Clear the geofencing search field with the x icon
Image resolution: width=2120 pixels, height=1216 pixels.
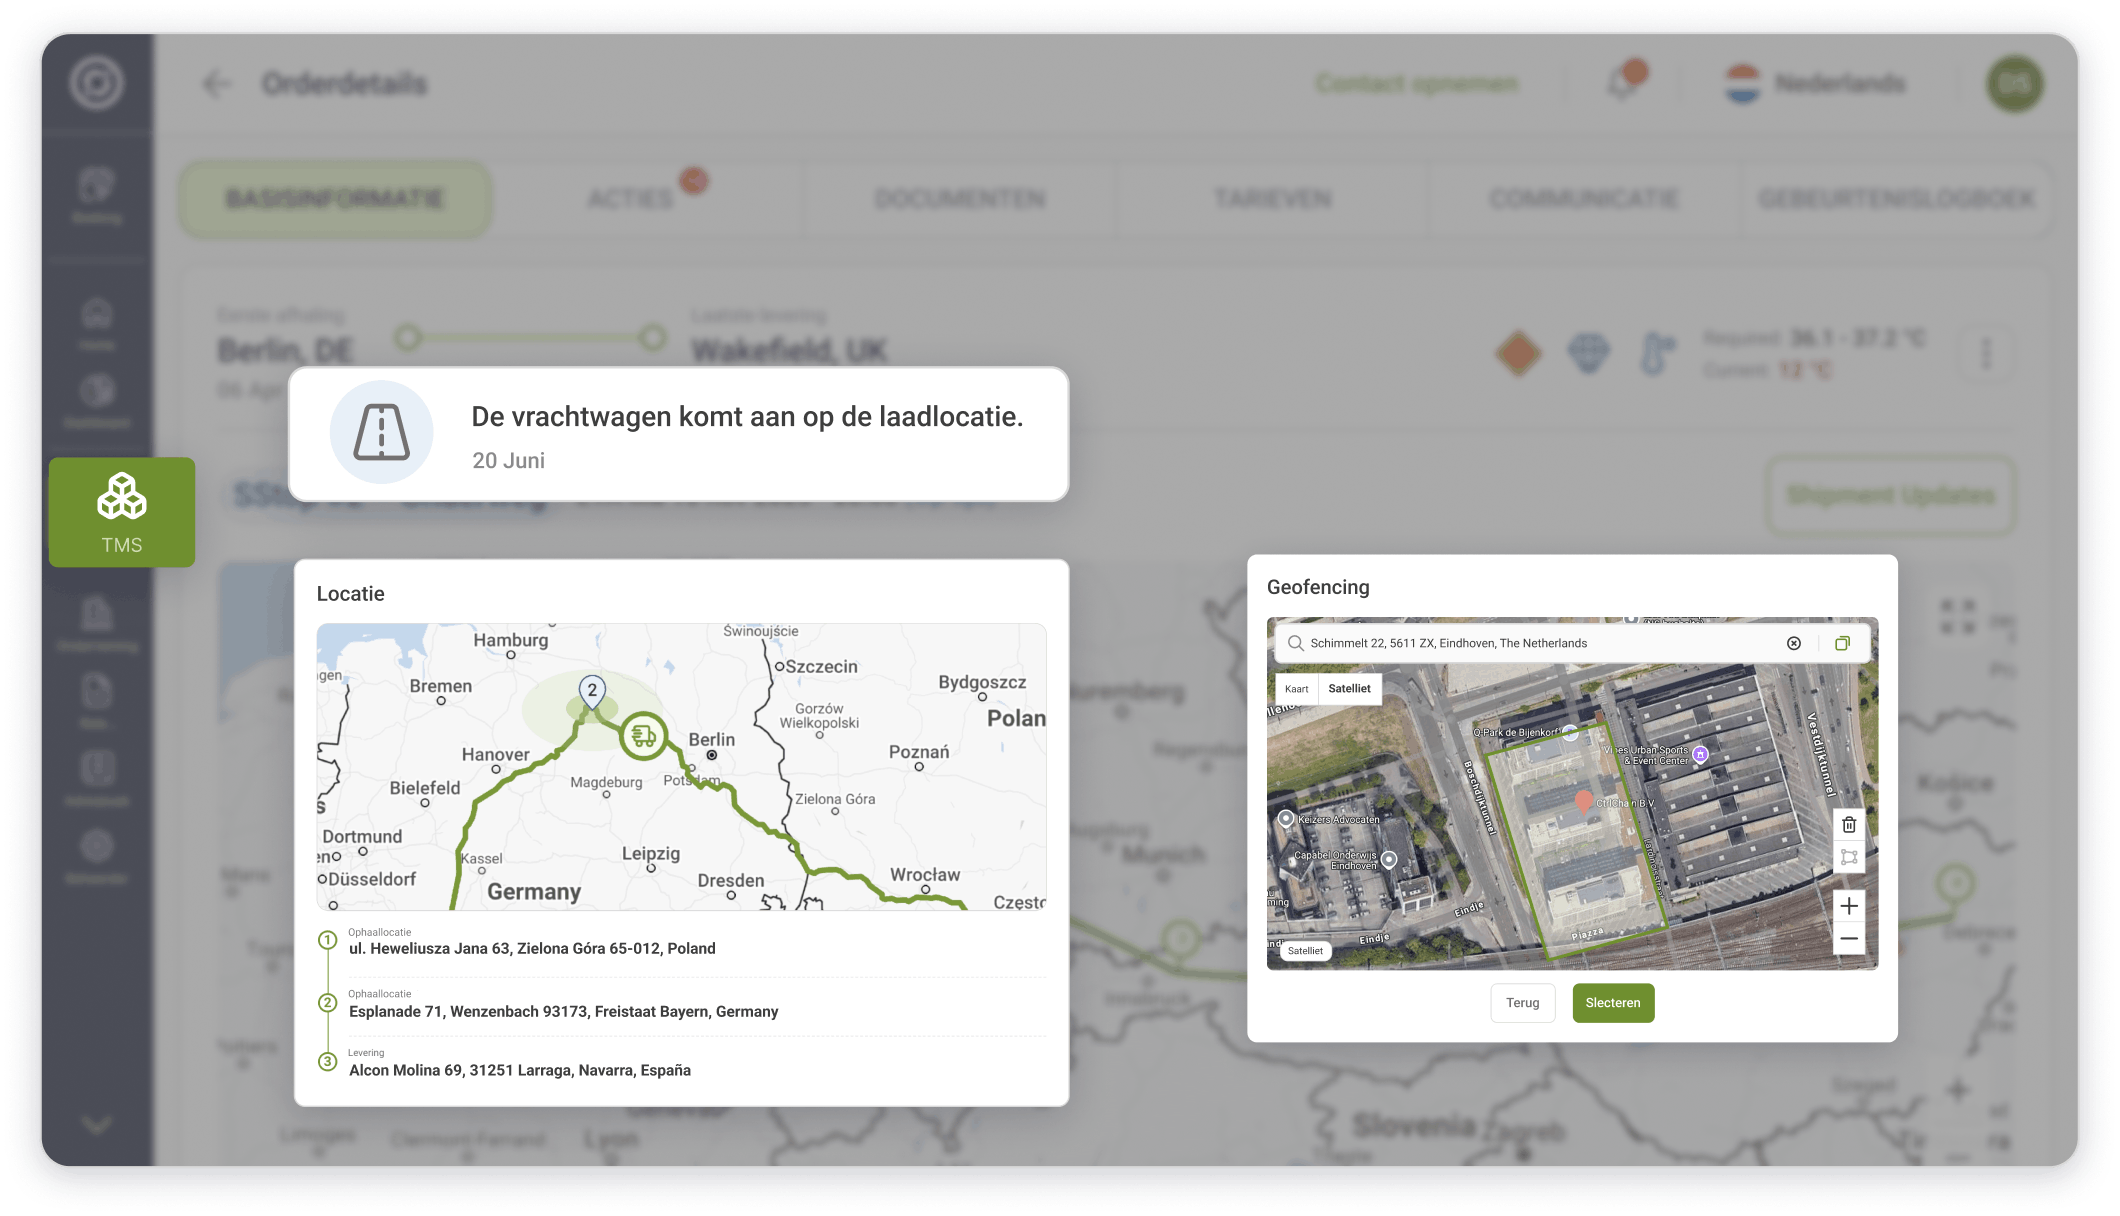point(1793,643)
